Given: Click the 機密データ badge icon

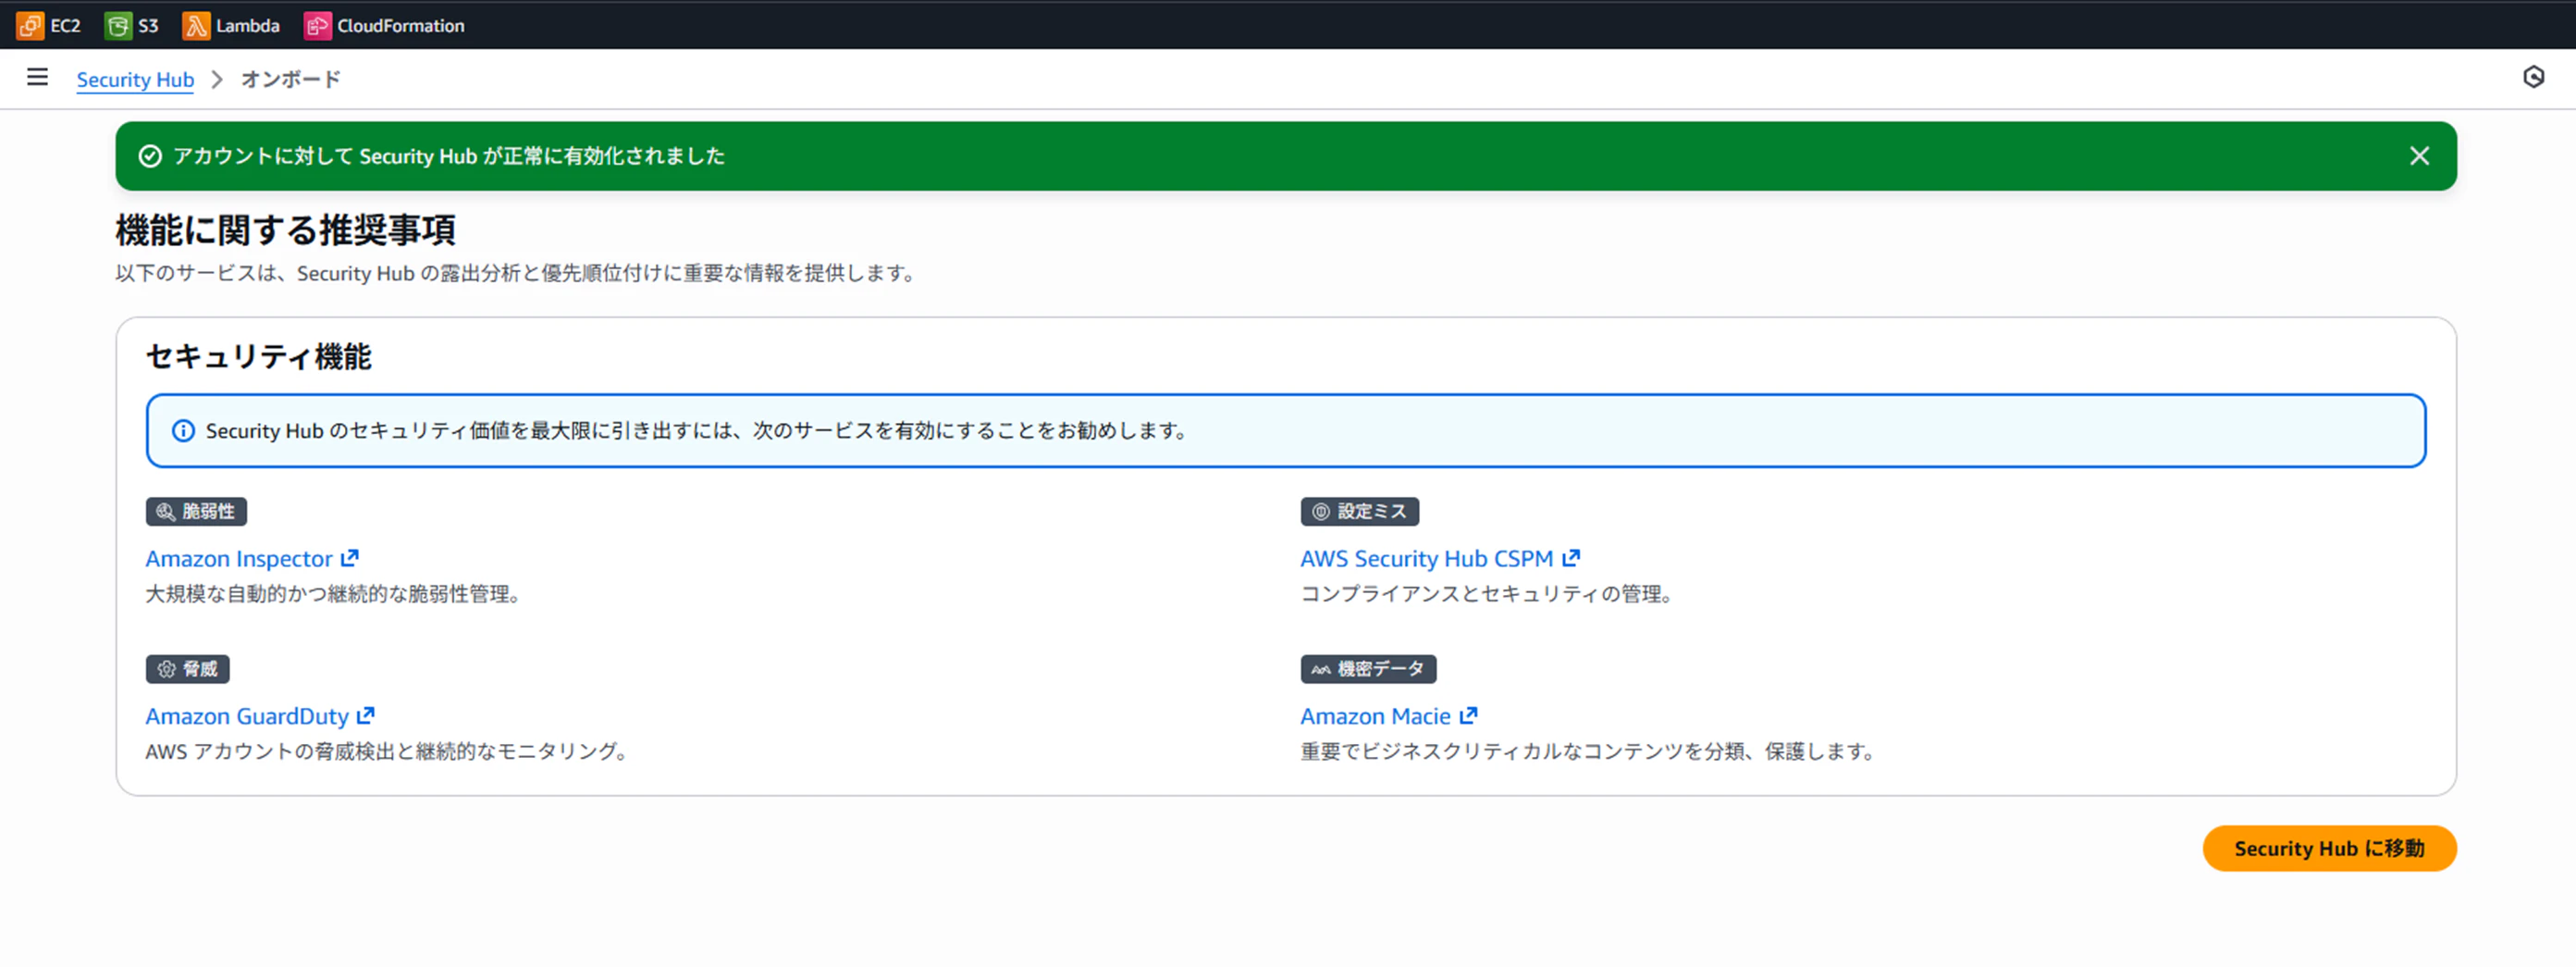Looking at the screenshot, I should 1321,669.
